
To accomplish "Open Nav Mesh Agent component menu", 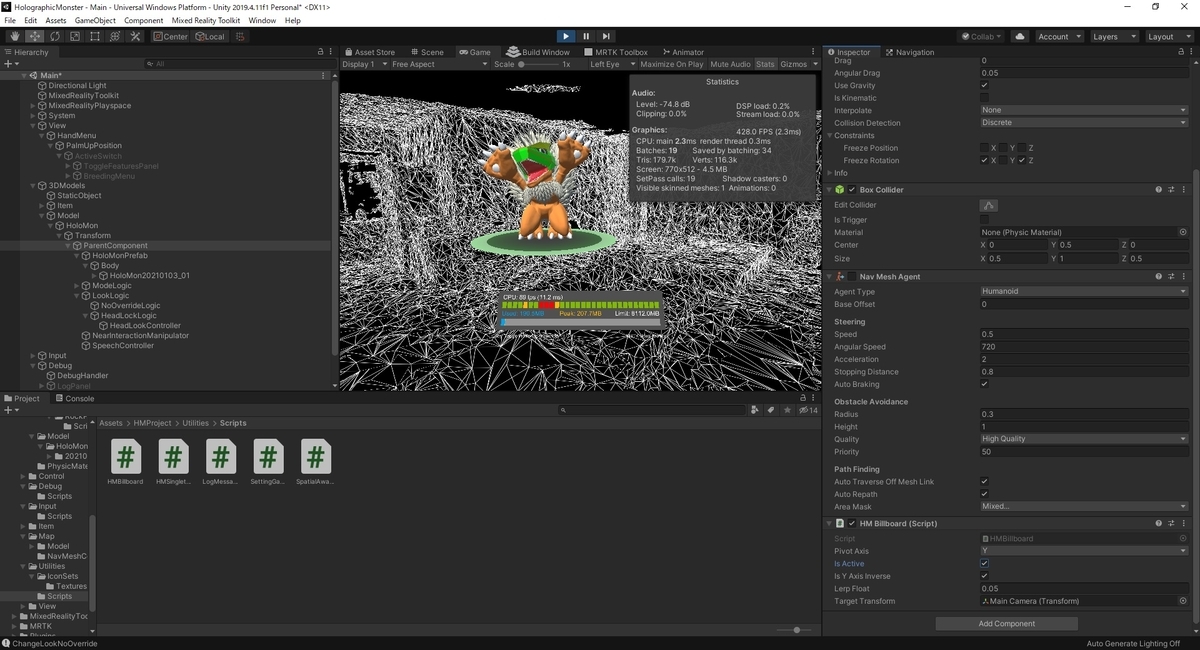I will pos(1184,276).
